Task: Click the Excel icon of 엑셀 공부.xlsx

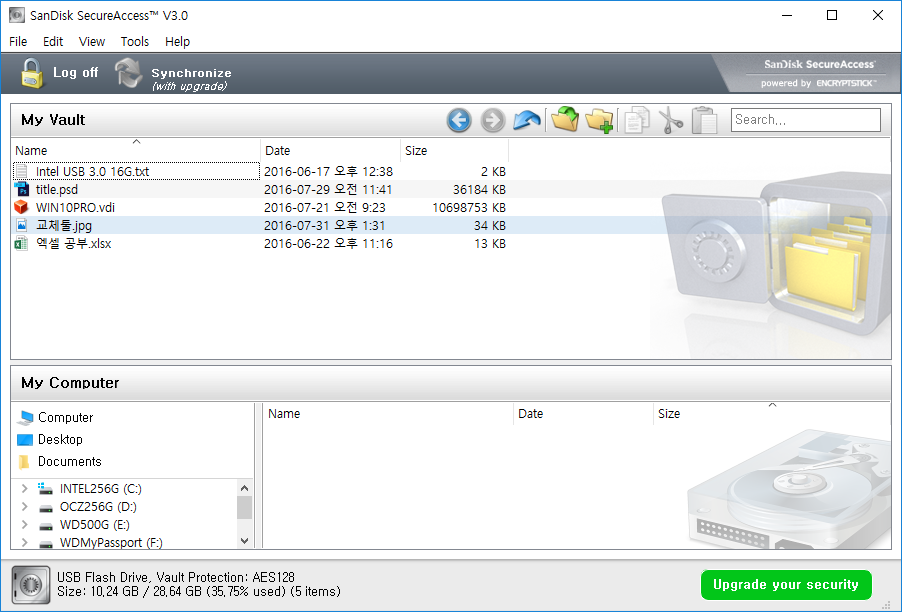Action: coord(21,243)
